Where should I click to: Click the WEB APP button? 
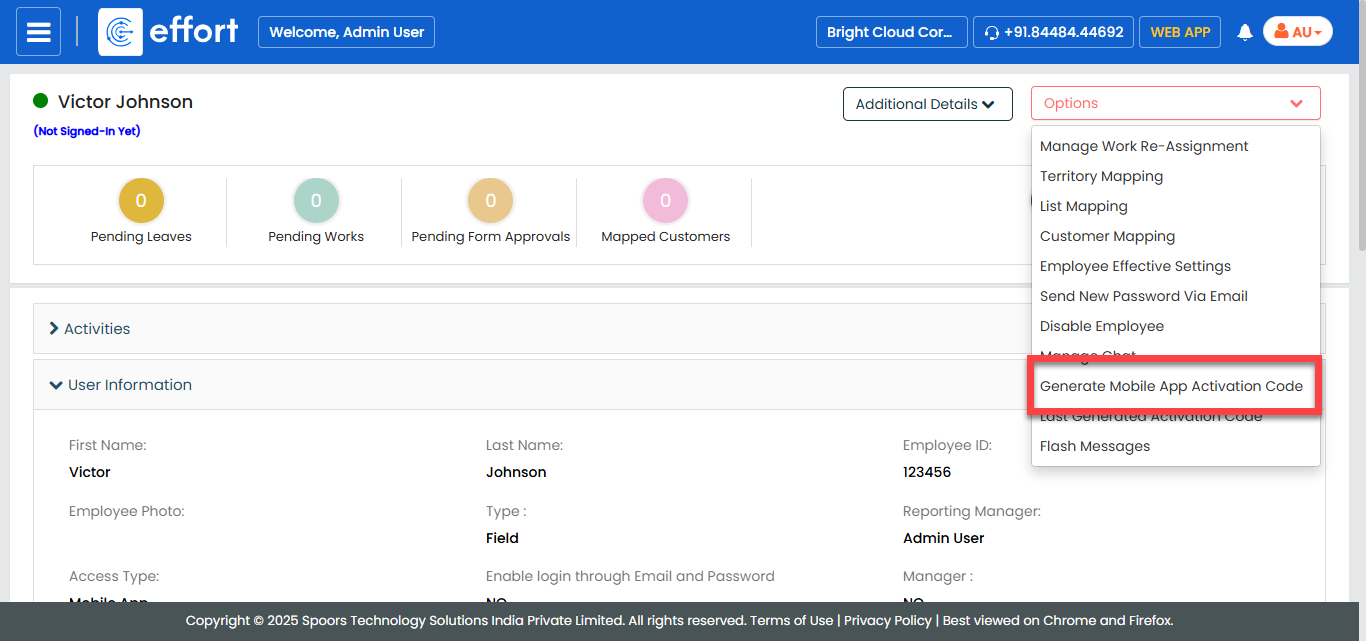click(1180, 32)
